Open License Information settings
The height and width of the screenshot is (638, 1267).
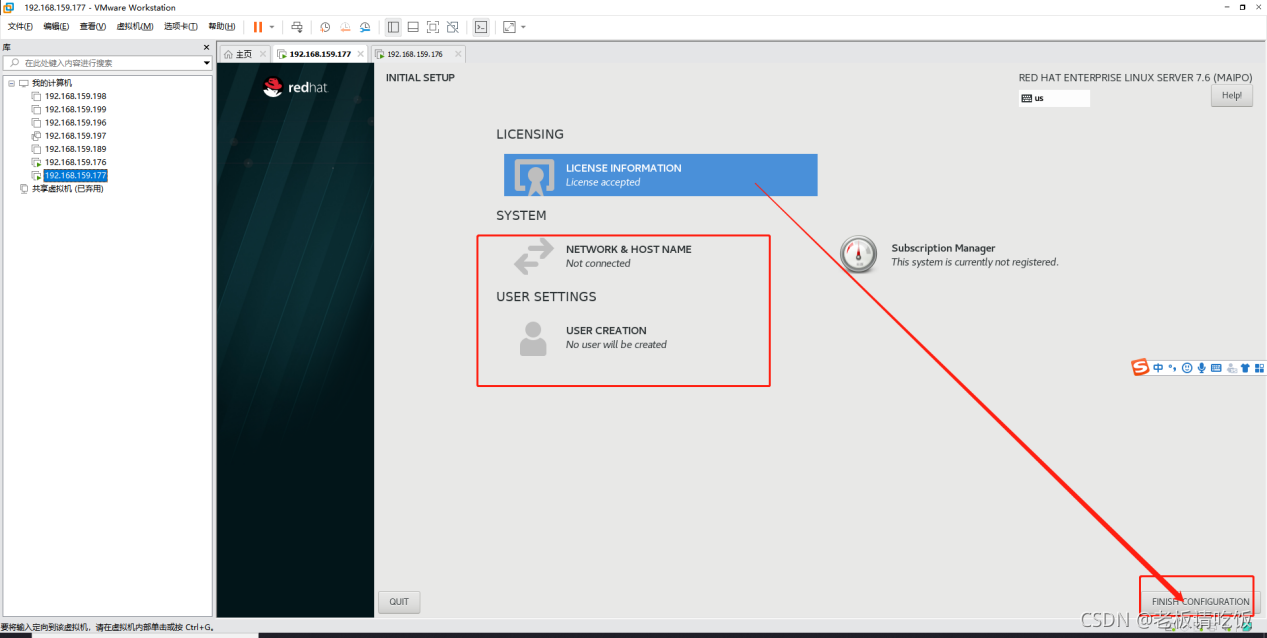tap(660, 175)
